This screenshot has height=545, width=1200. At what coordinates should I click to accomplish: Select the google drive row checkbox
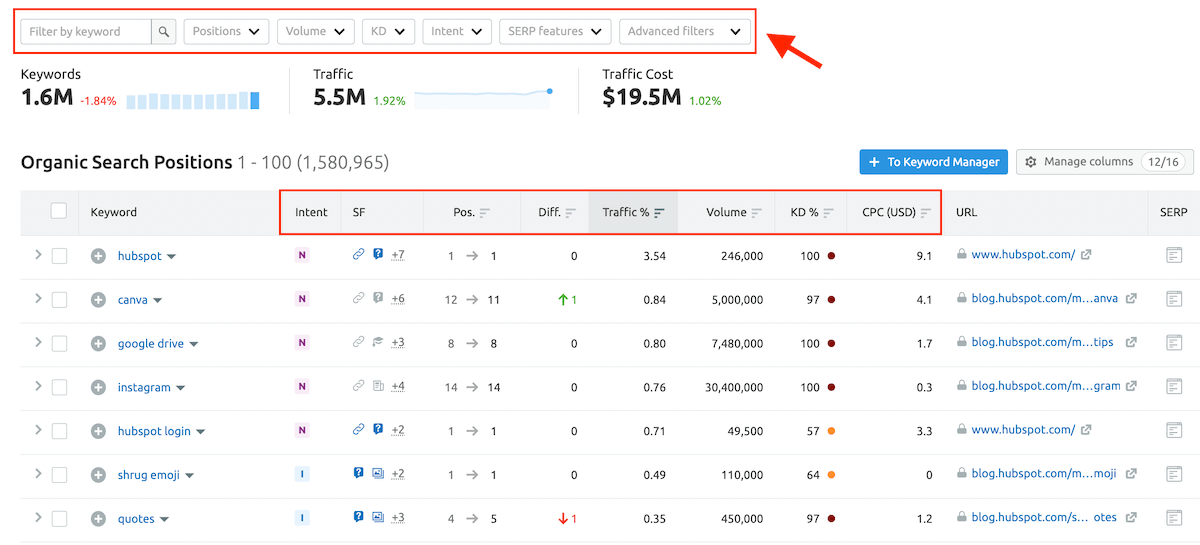pos(59,343)
